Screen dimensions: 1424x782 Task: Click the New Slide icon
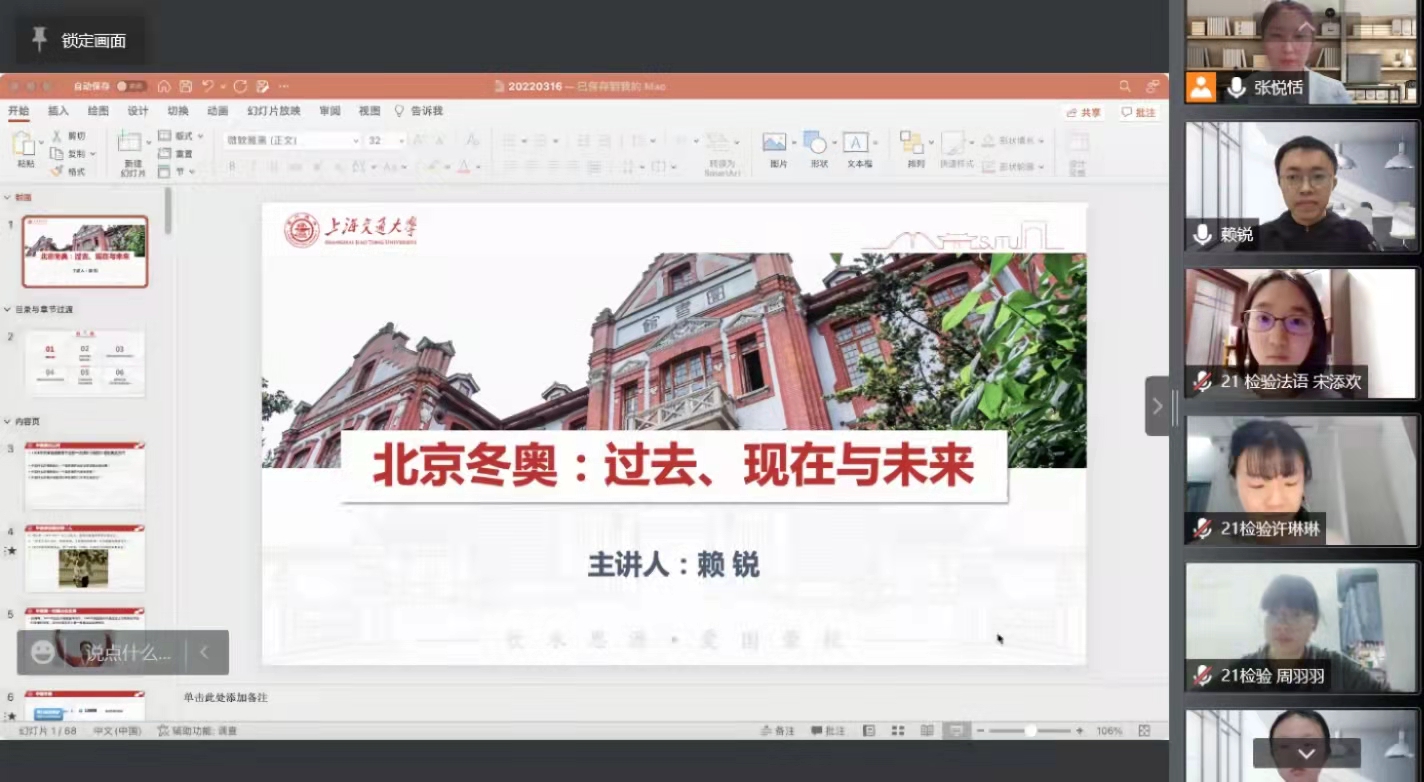[130, 142]
